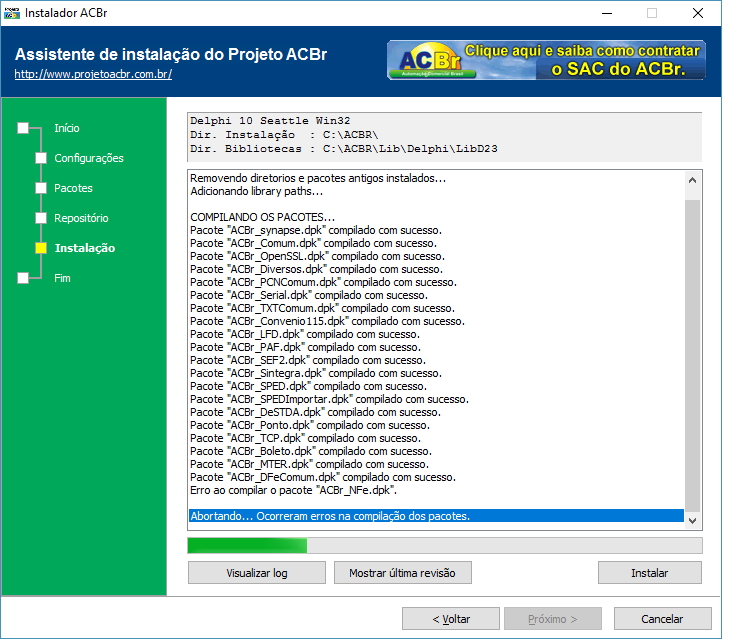Select the ACBr_LFD.dpk log line
The image size is (729, 639).
(305, 334)
